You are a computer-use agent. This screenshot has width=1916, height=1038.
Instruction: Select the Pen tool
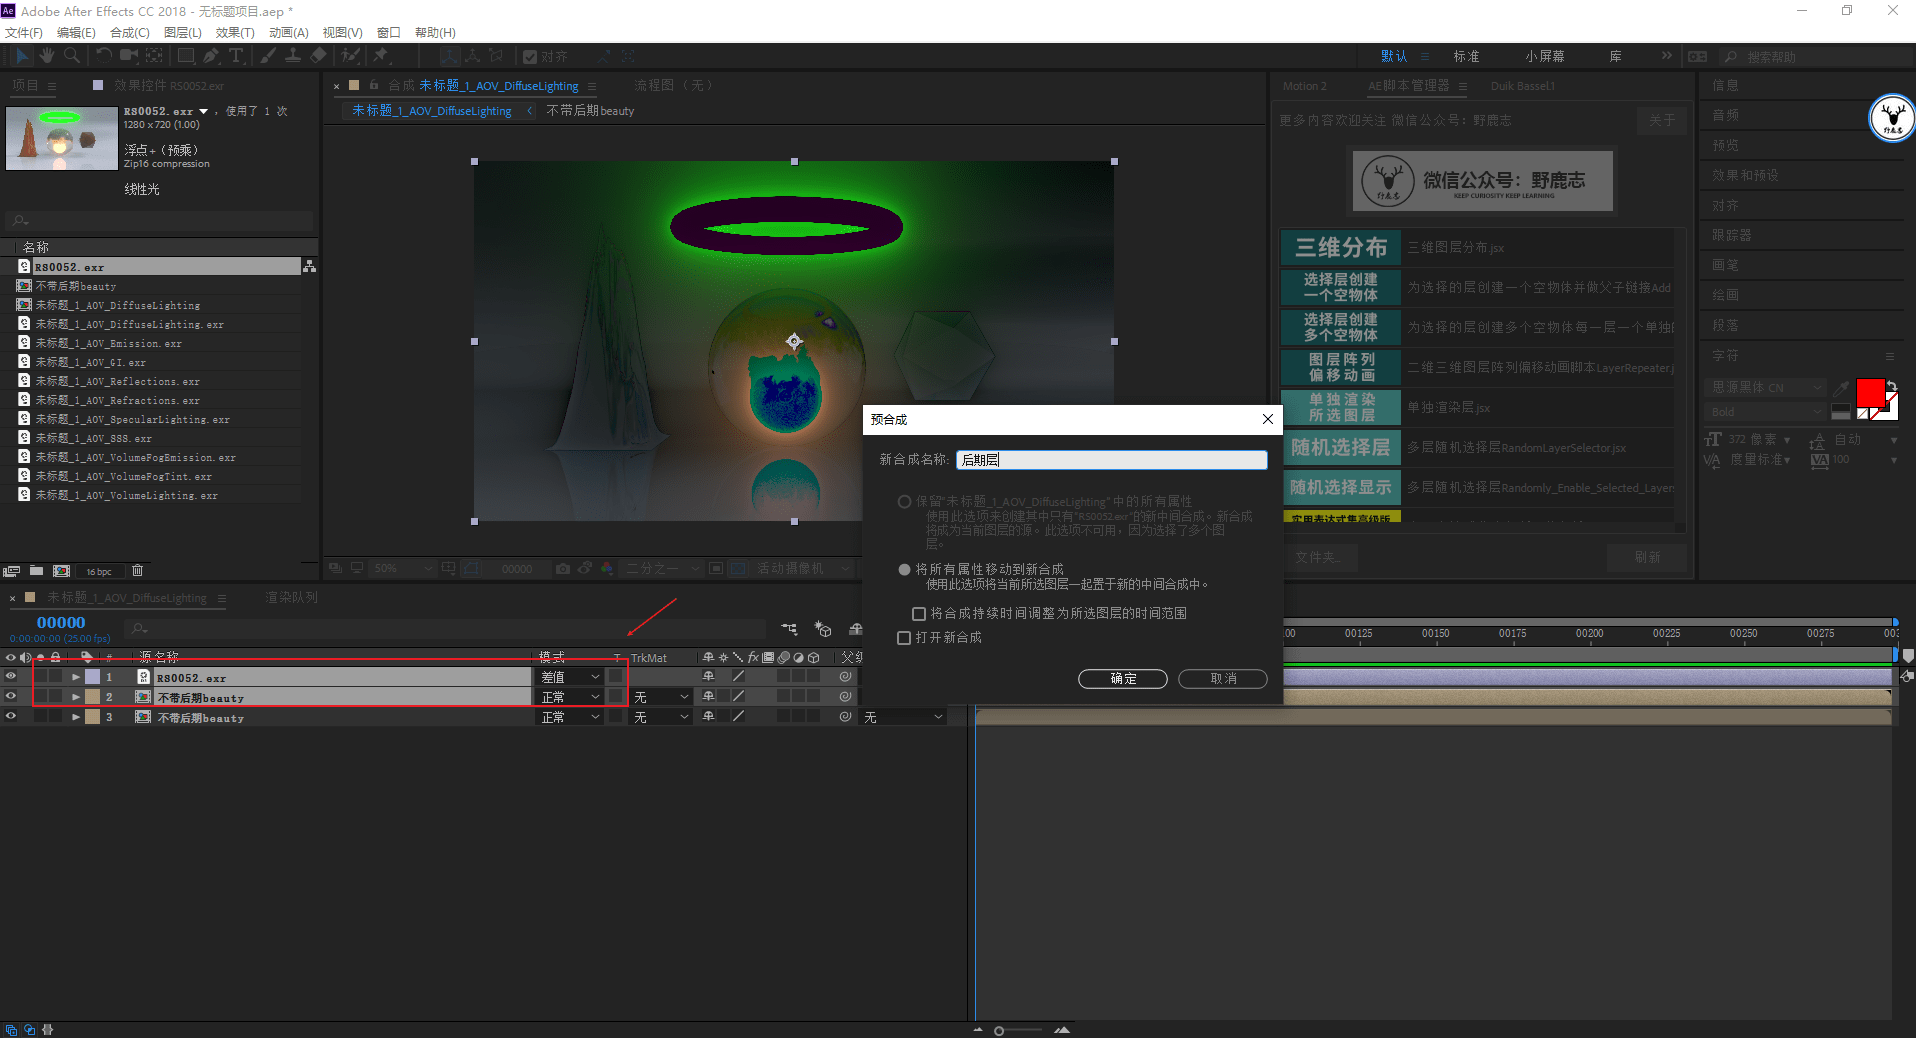point(211,56)
